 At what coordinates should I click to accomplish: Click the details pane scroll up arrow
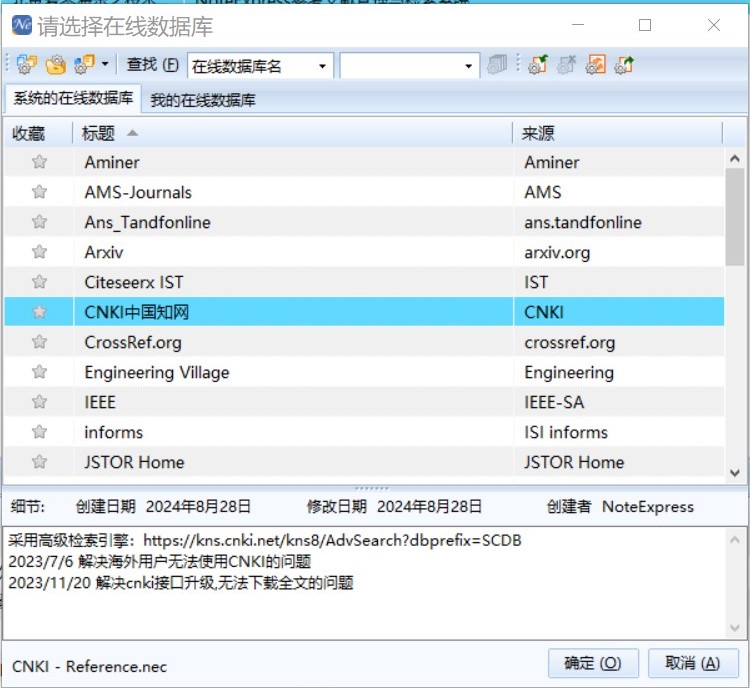(735, 540)
